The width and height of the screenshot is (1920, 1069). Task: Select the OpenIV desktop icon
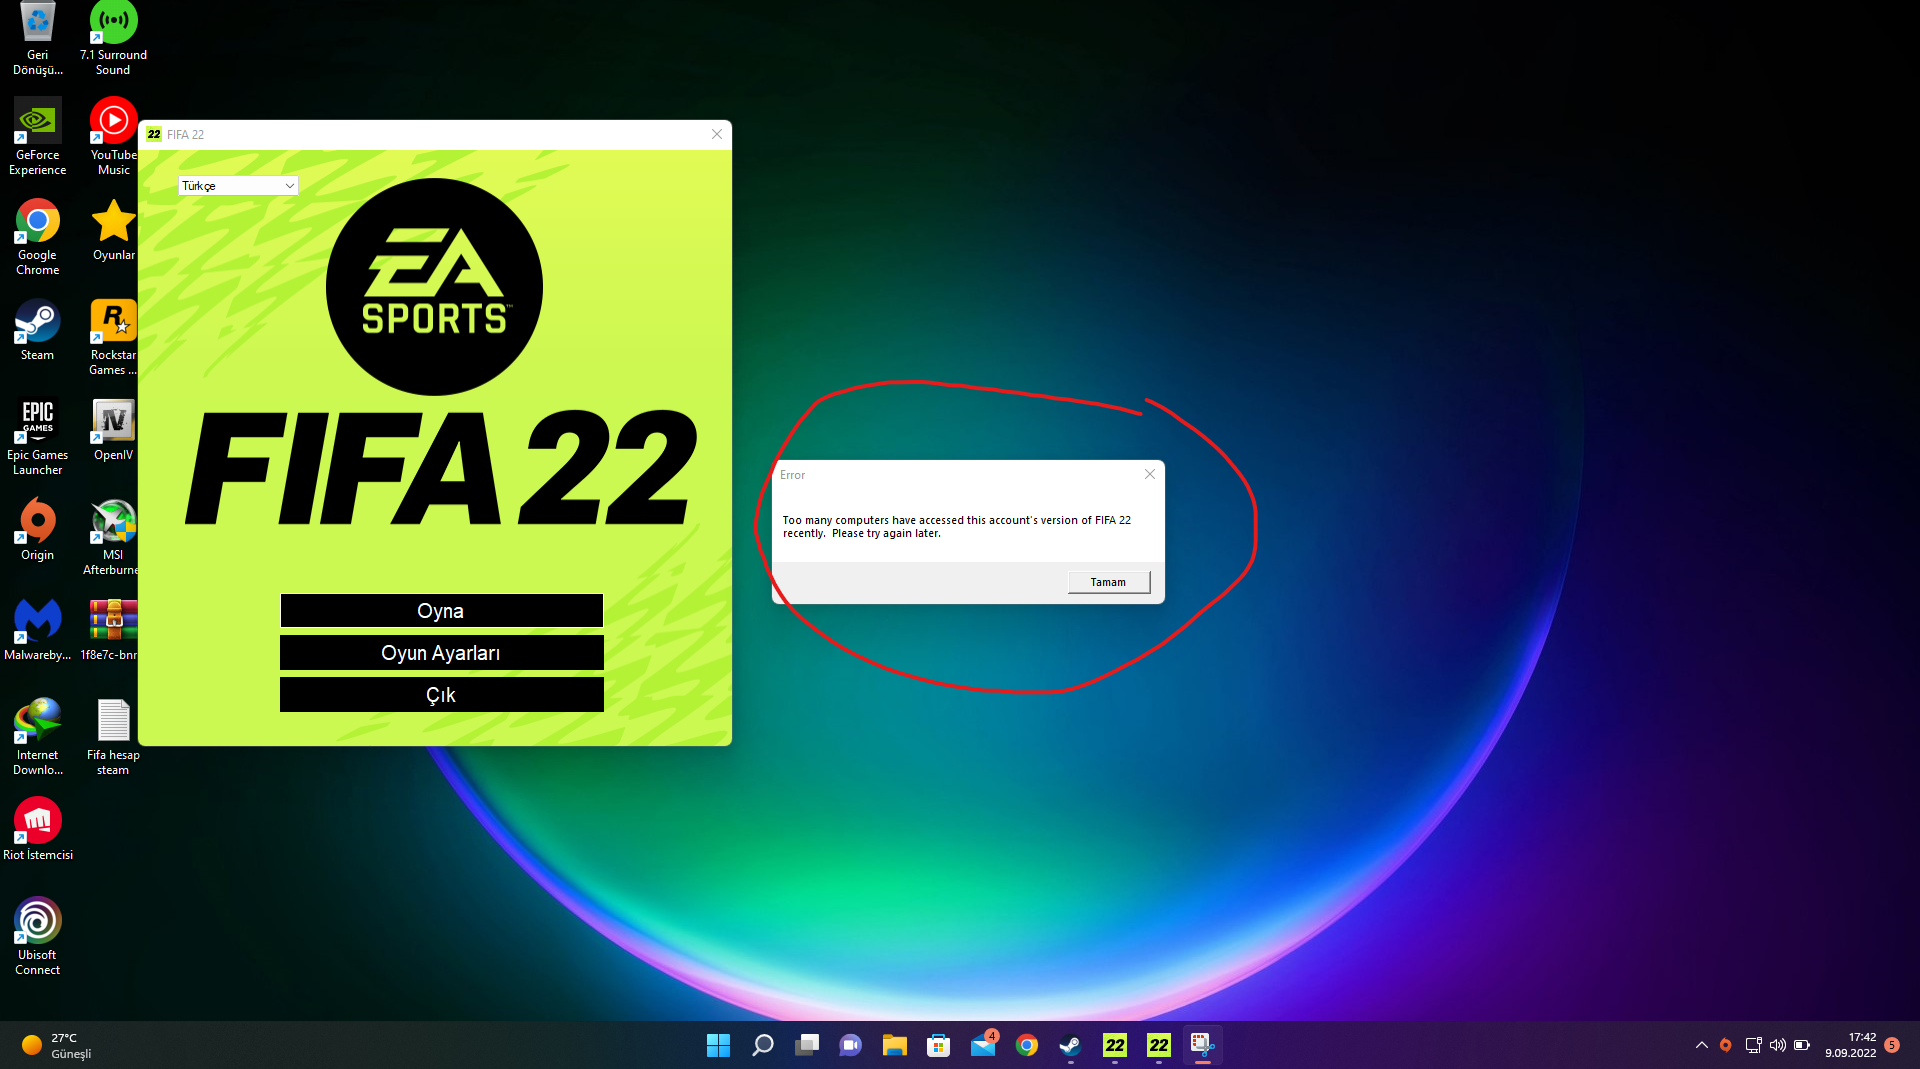point(113,430)
